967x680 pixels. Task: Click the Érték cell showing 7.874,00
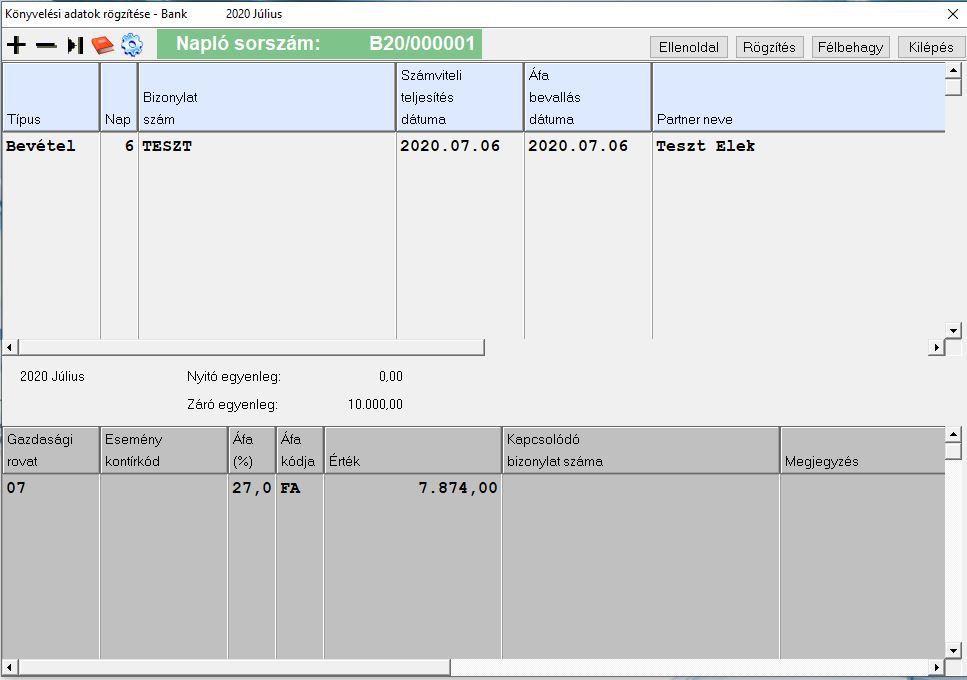click(x=413, y=488)
